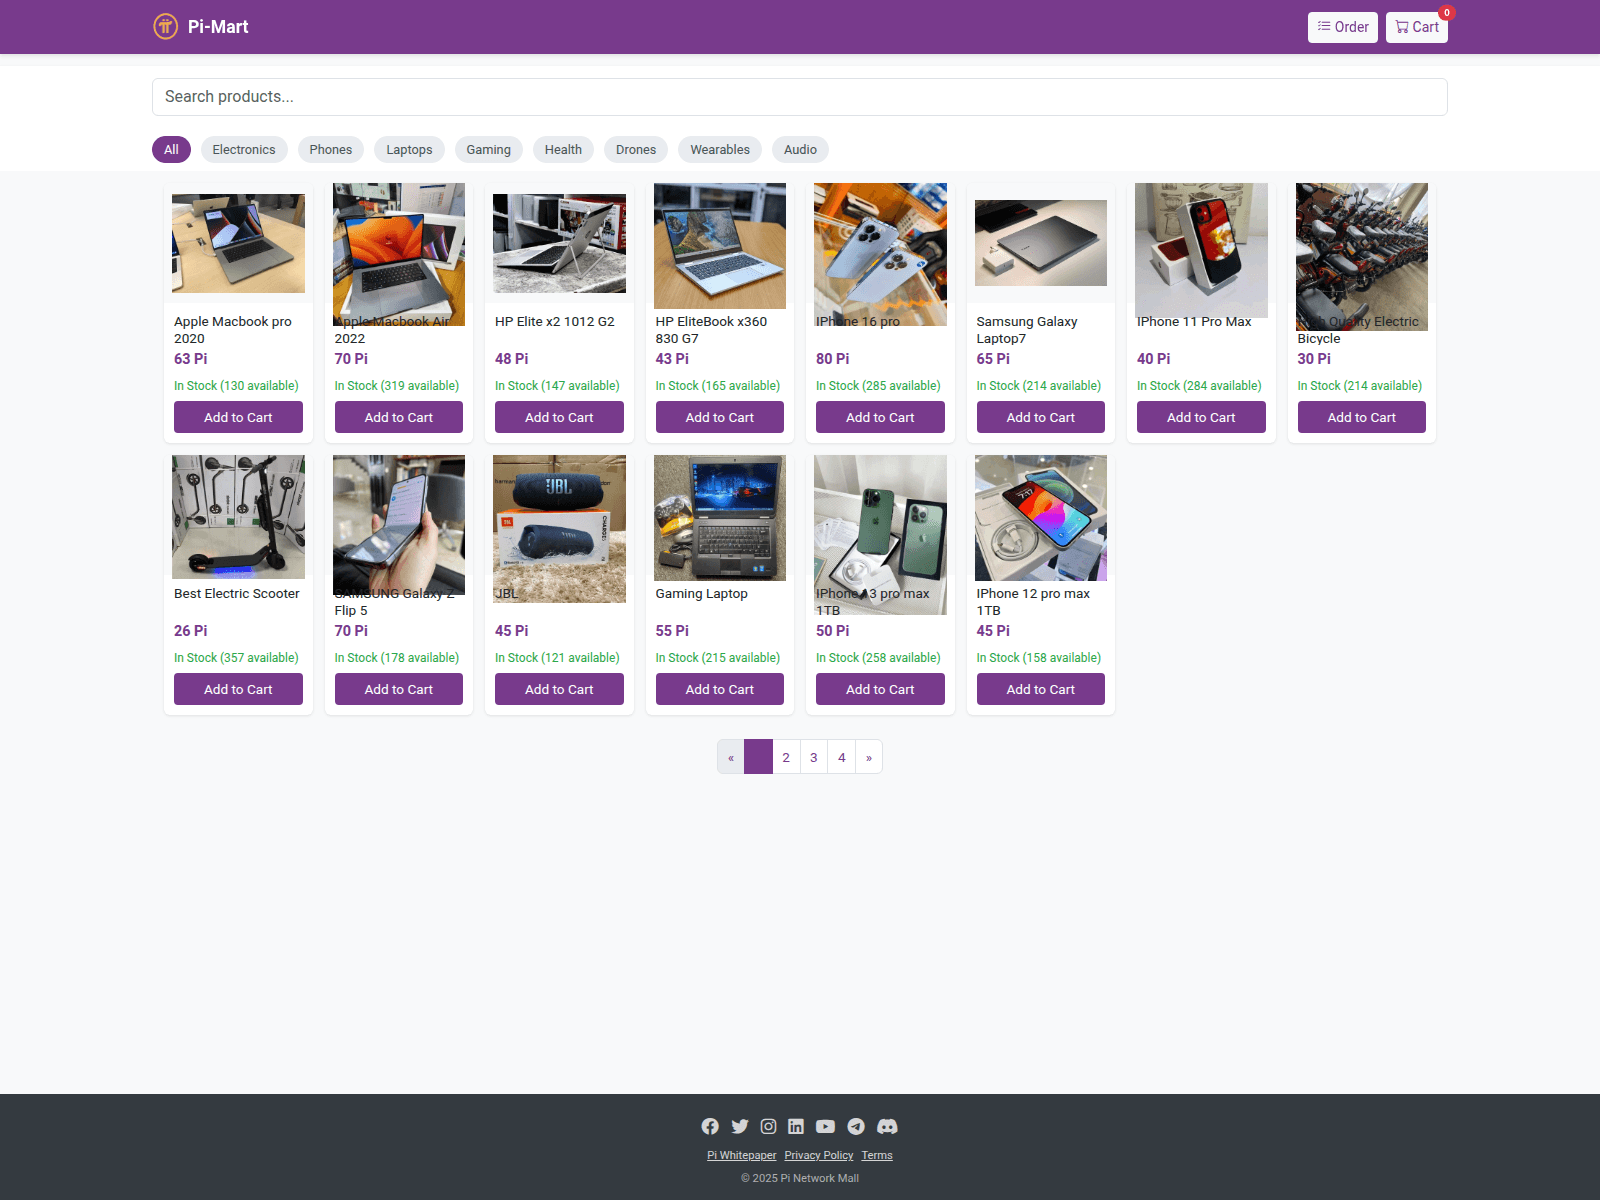Go to pagination page 3
The image size is (1600, 1200).
[x=814, y=757]
